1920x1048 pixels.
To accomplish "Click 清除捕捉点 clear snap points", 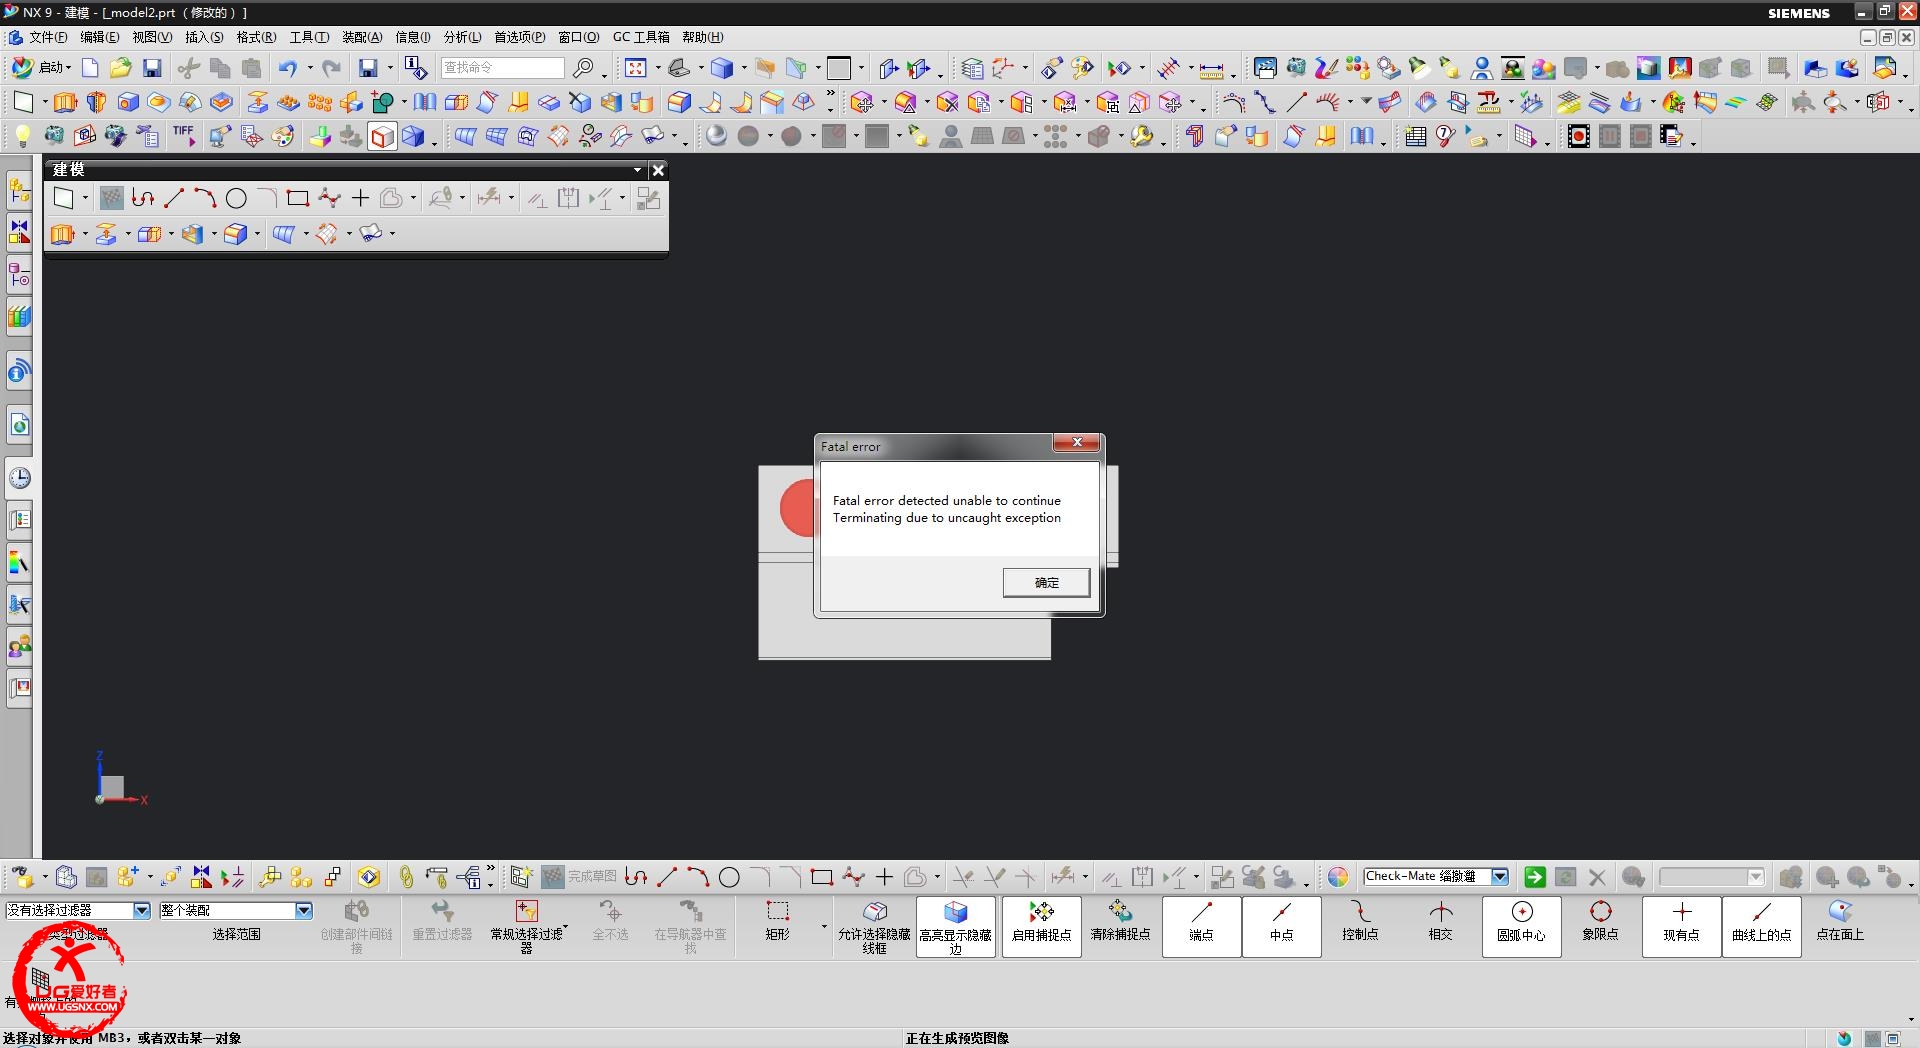I will coord(1120,922).
